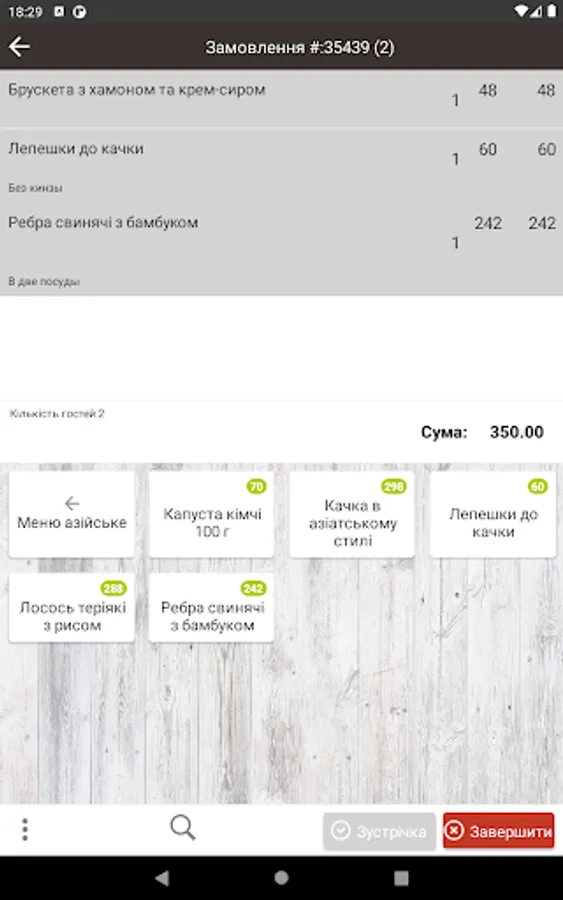Tap quantity 1 in the Брускета row
The image size is (563, 900).
click(456, 100)
